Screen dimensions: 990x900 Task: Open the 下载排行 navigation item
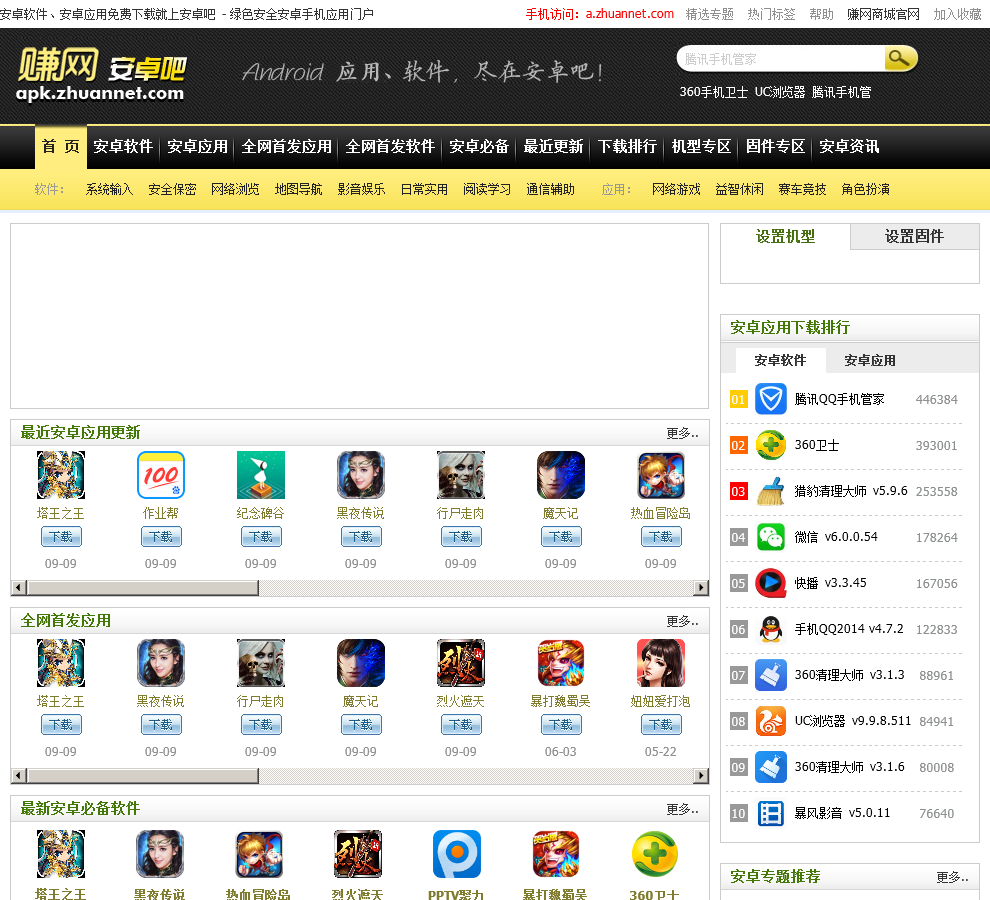click(x=628, y=147)
